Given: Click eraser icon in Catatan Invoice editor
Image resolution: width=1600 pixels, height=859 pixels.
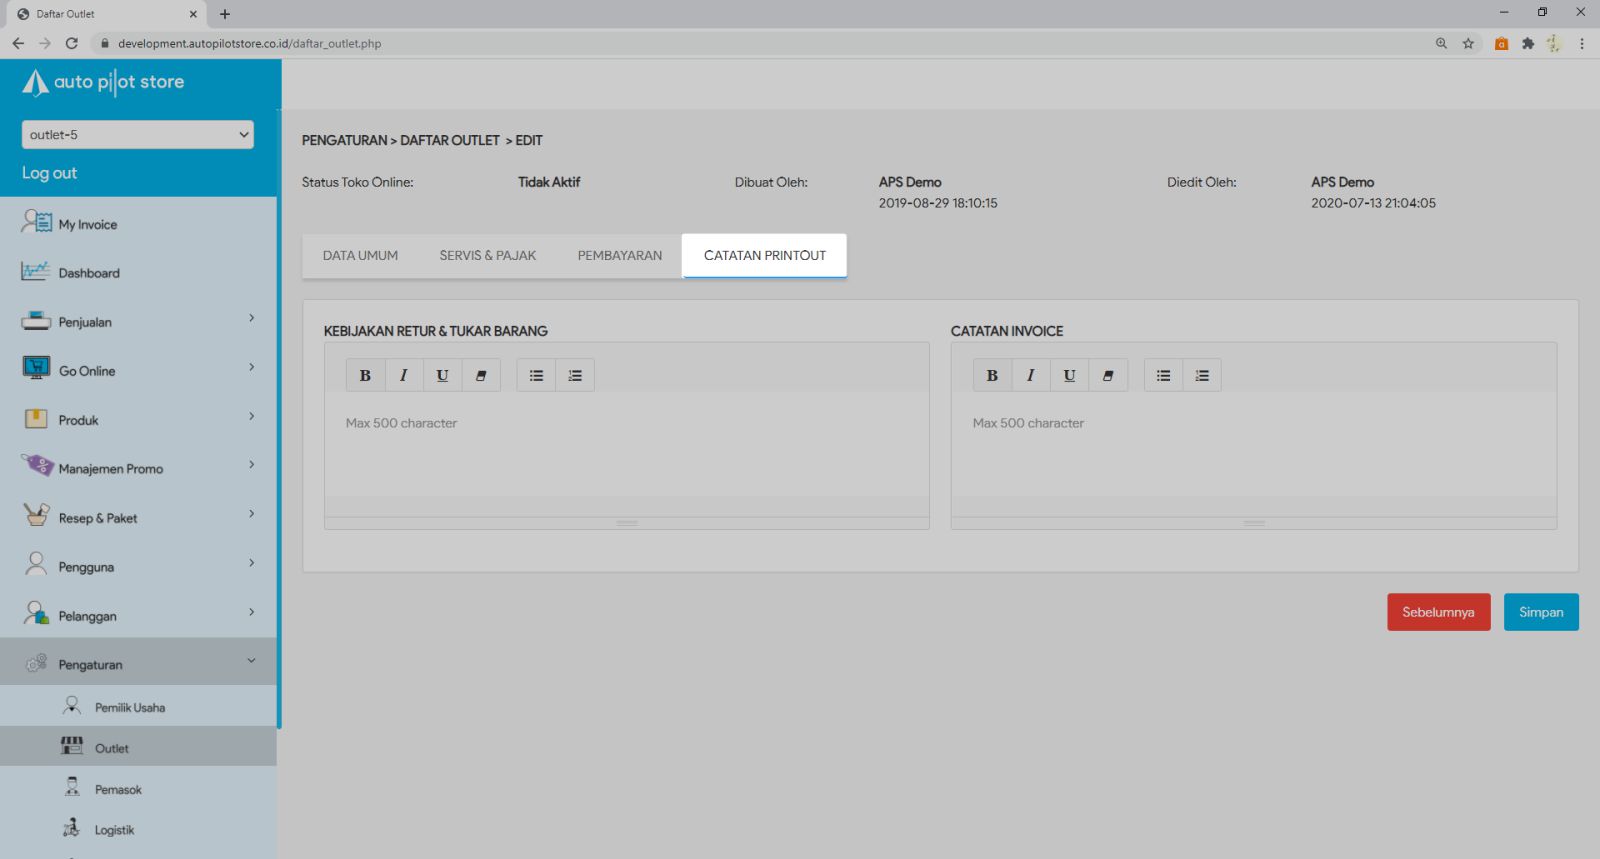Looking at the screenshot, I should [x=1108, y=375].
